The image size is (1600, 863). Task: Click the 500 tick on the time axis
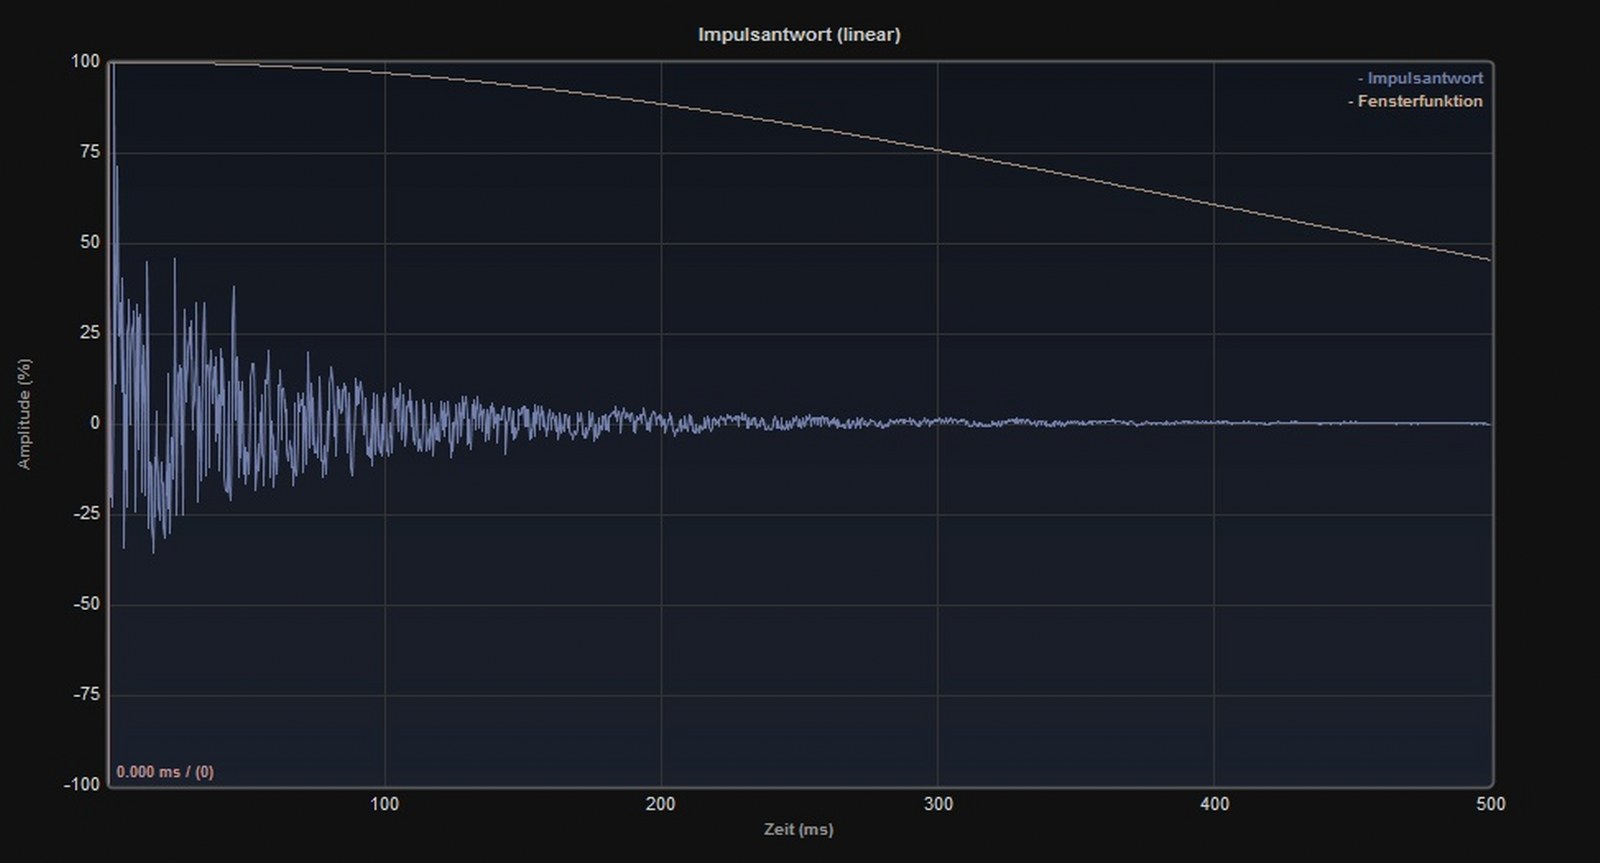(x=1490, y=804)
